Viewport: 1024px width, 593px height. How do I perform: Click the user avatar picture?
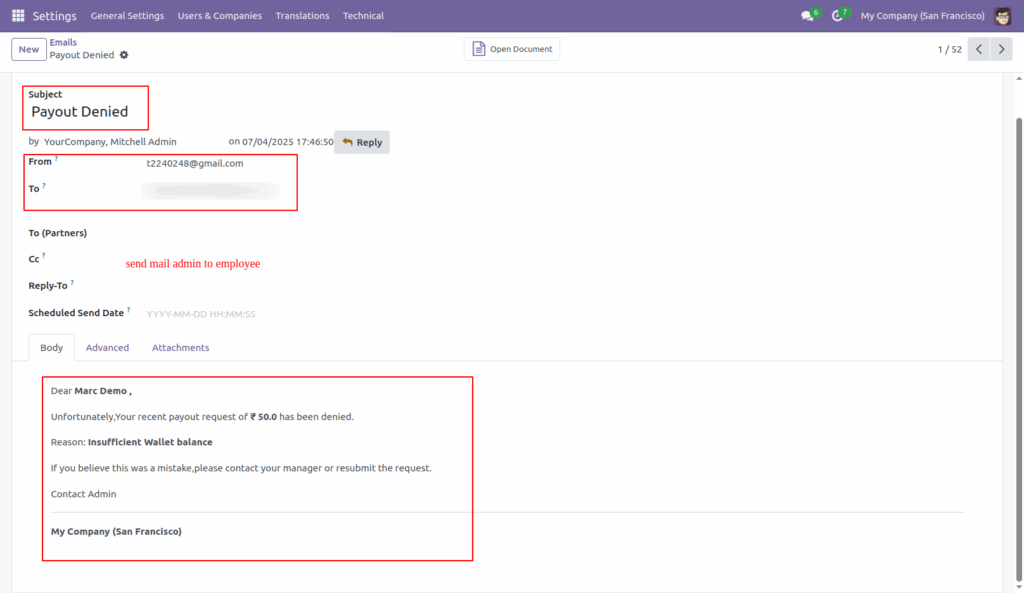(x=1003, y=15)
